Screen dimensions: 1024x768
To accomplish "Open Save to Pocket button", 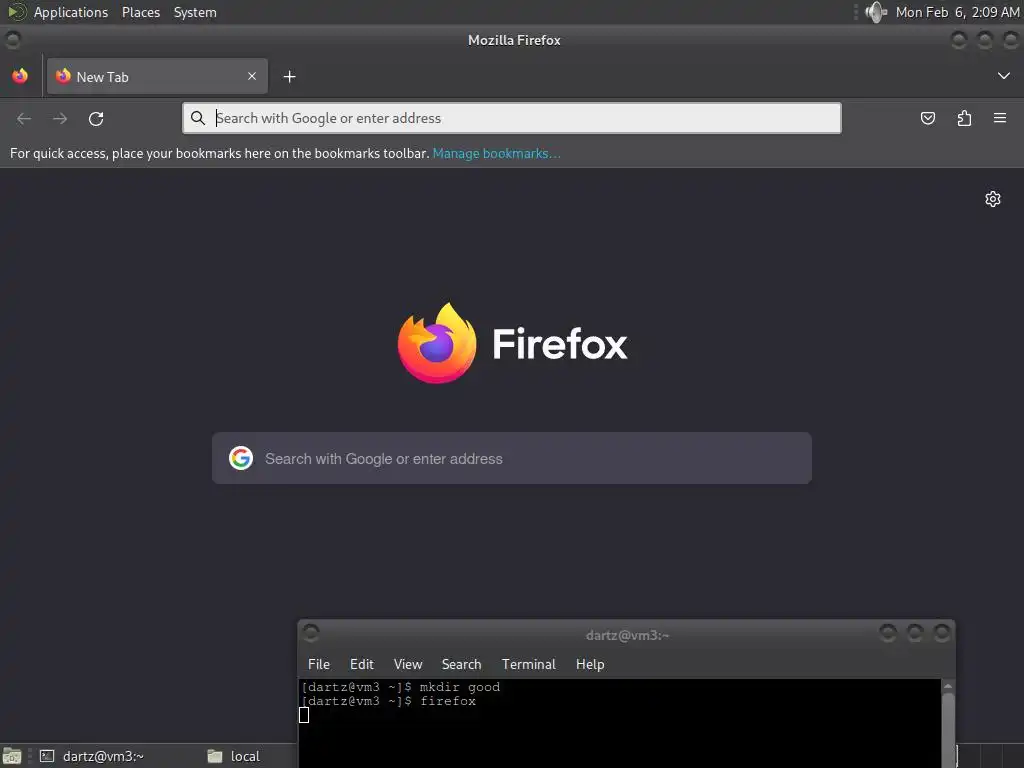I will pos(927,118).
